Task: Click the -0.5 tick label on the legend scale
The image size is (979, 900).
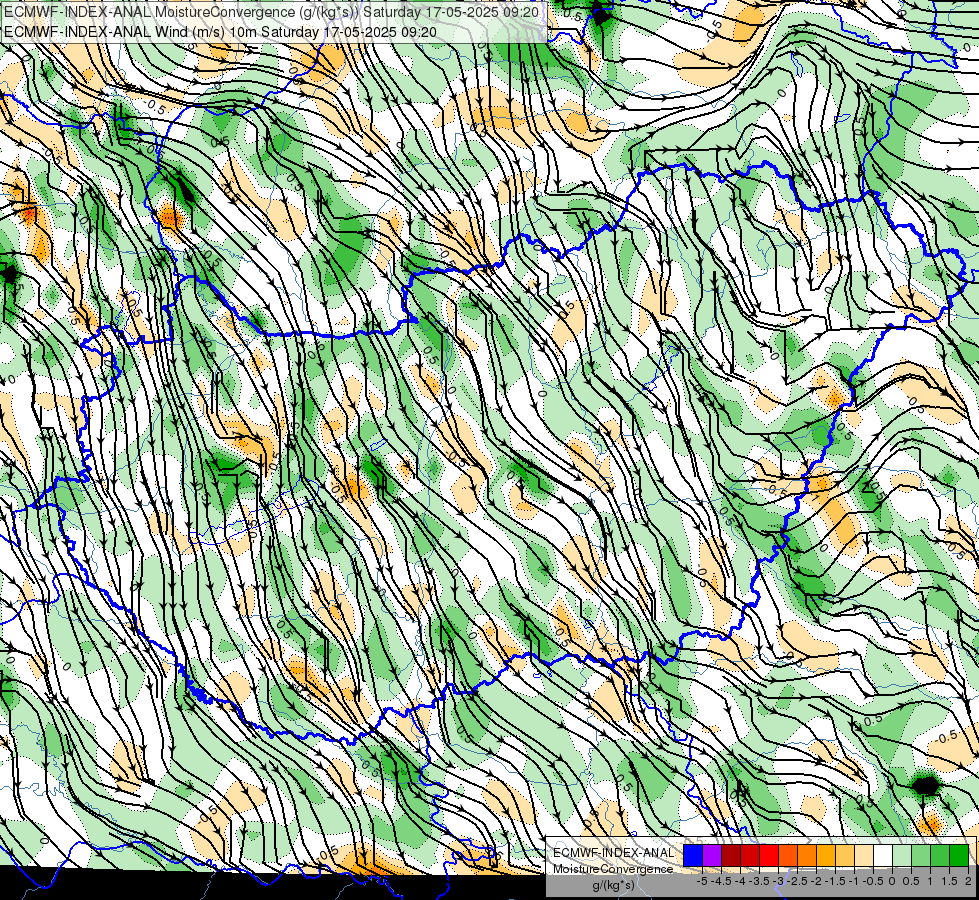Action: [873, 881]
